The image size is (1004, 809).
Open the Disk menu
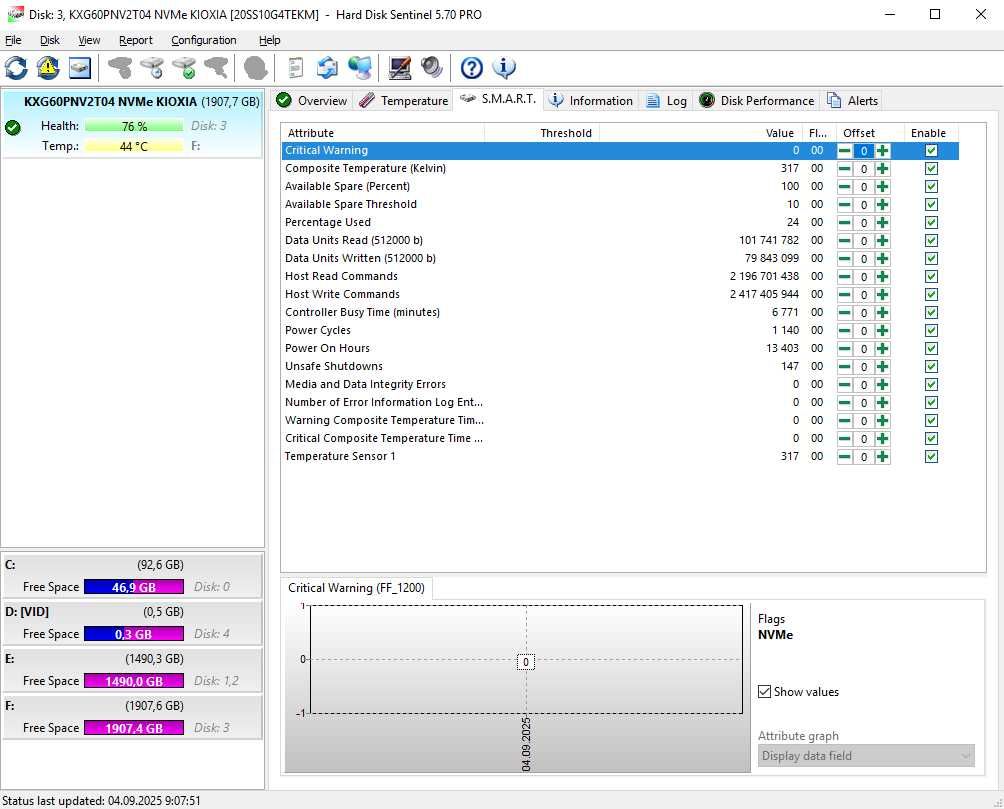click(x=49, y=40)
